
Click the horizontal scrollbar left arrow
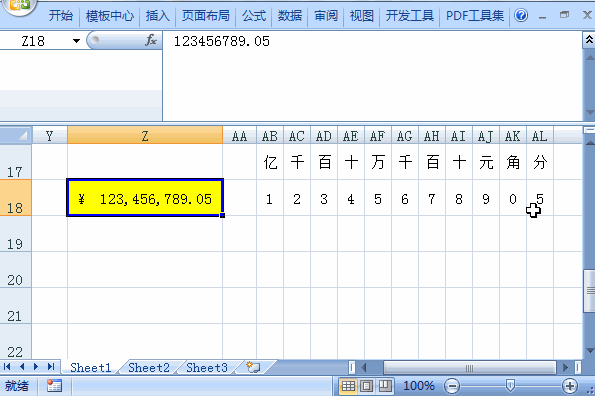364,368
